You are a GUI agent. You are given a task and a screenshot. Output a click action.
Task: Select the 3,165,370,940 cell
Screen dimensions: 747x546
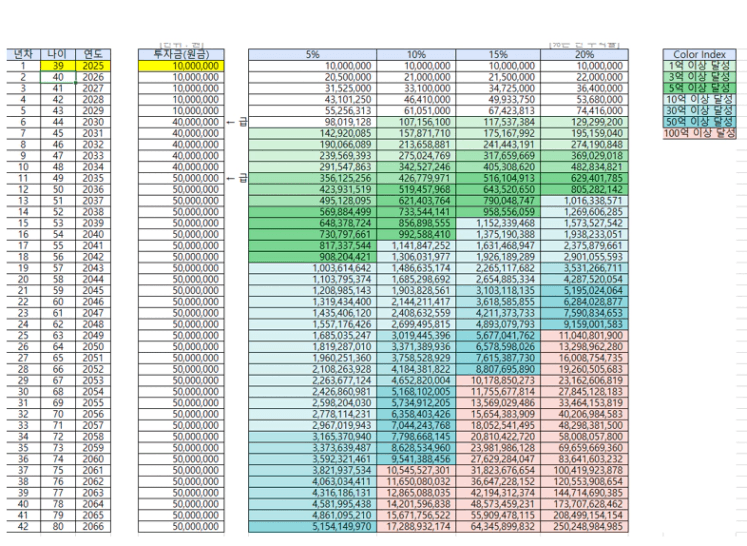pos(312,436)
